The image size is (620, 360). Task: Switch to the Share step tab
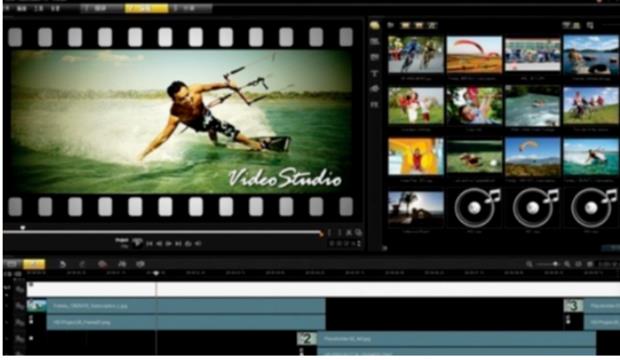click(191, 8)
